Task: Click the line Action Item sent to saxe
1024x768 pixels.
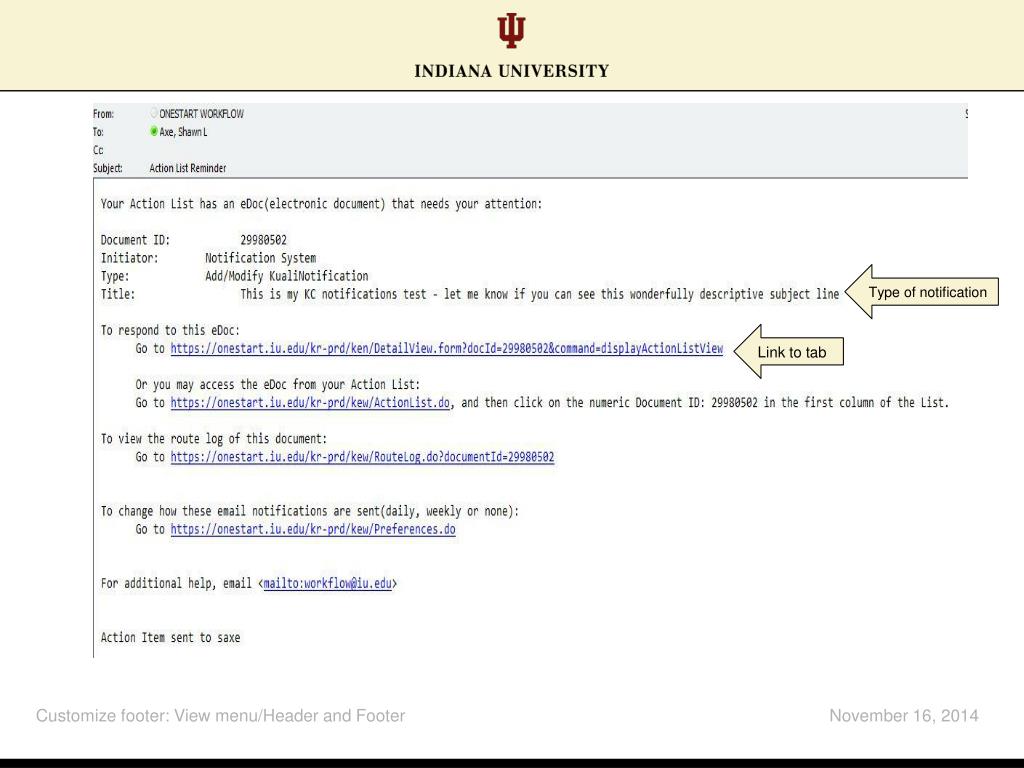Action: point(170,638)
